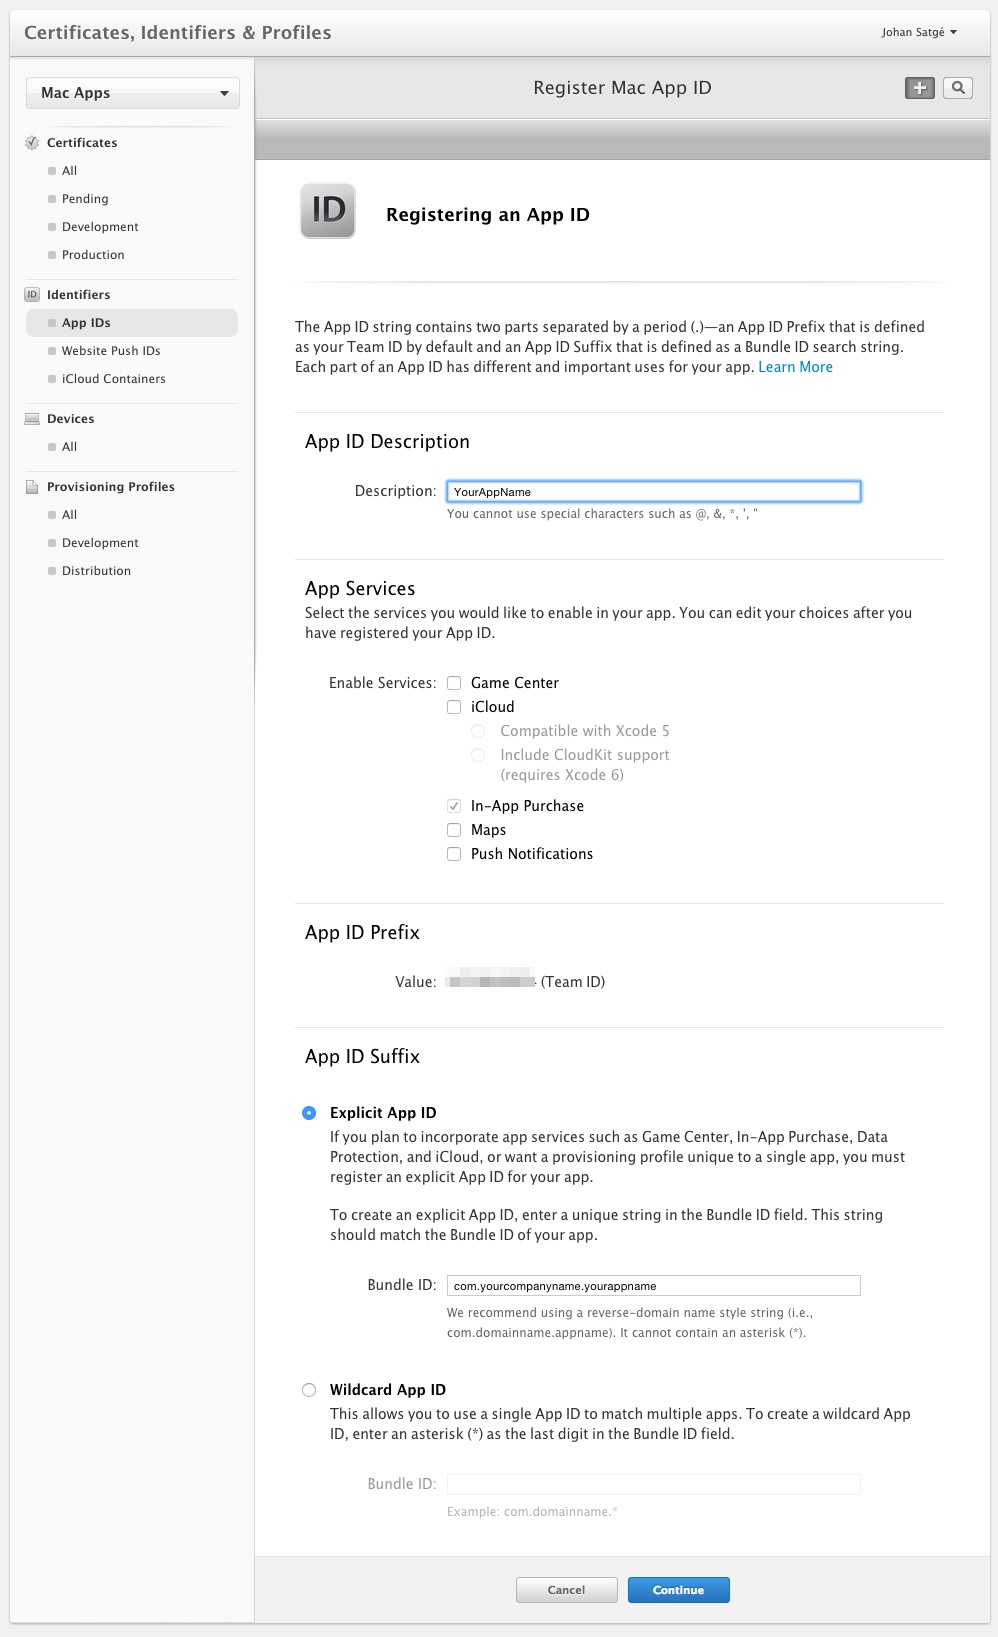Image resolution: width=998 pixels, height=1637 pixels.
Task: Click the explicit Bundle ID text field
Action: pyautogui.click(x=653, y=1286)
